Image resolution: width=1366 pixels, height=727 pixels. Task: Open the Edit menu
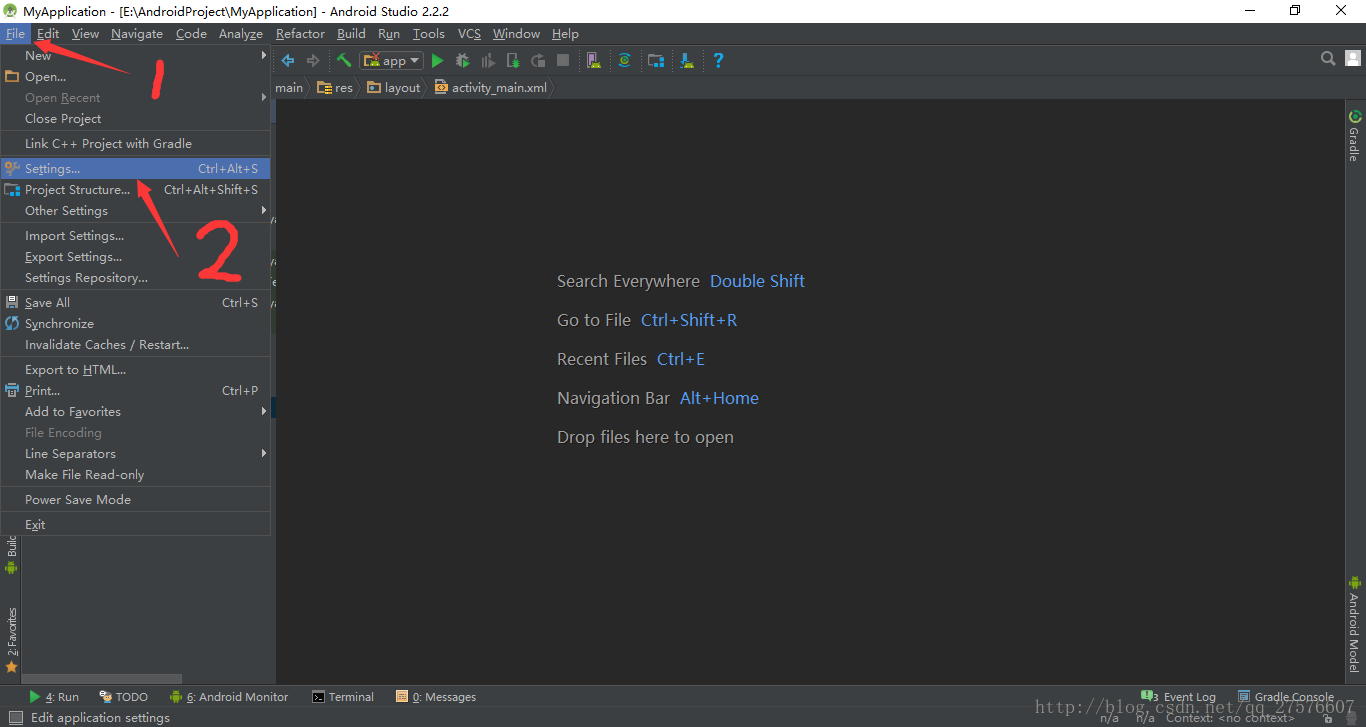[x=48, y=33]
